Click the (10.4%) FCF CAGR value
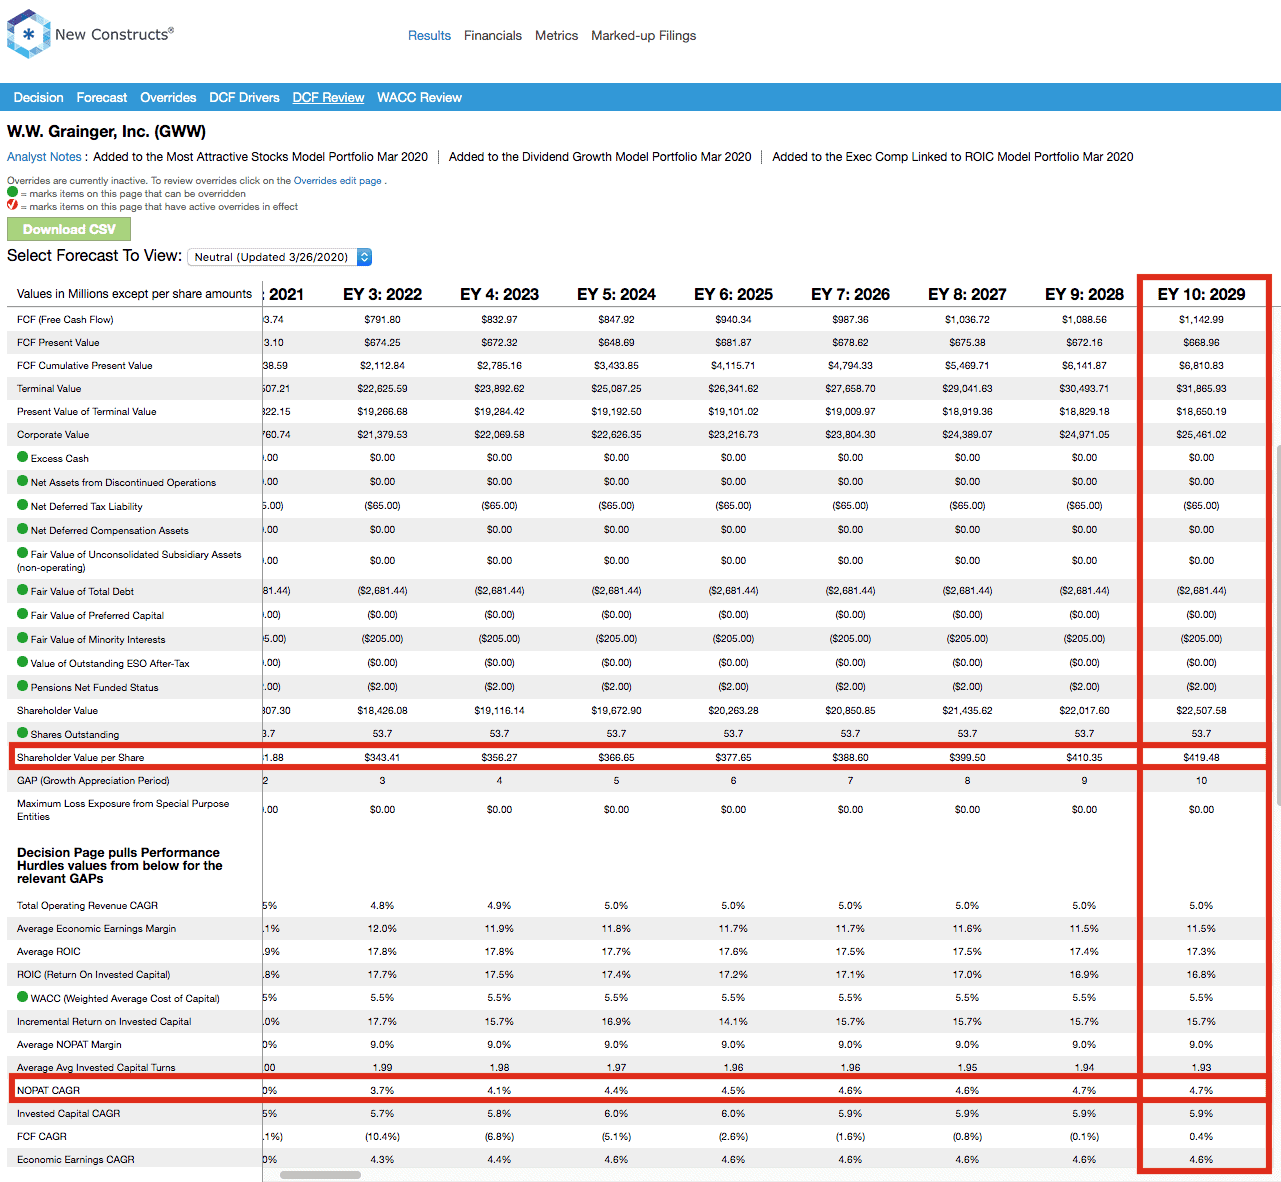 382,1136
